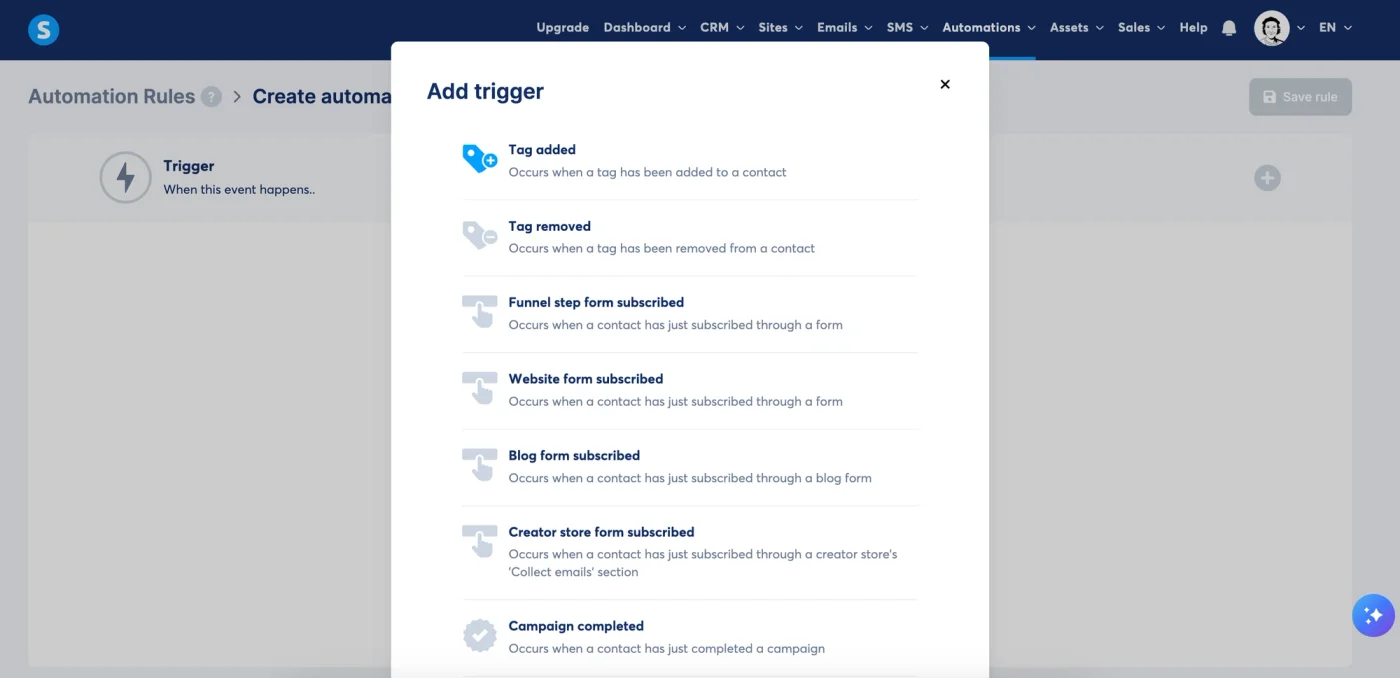Click the Tag removed tag icon
Viewport: 1400px width, 678px height.
click(479, 235)
